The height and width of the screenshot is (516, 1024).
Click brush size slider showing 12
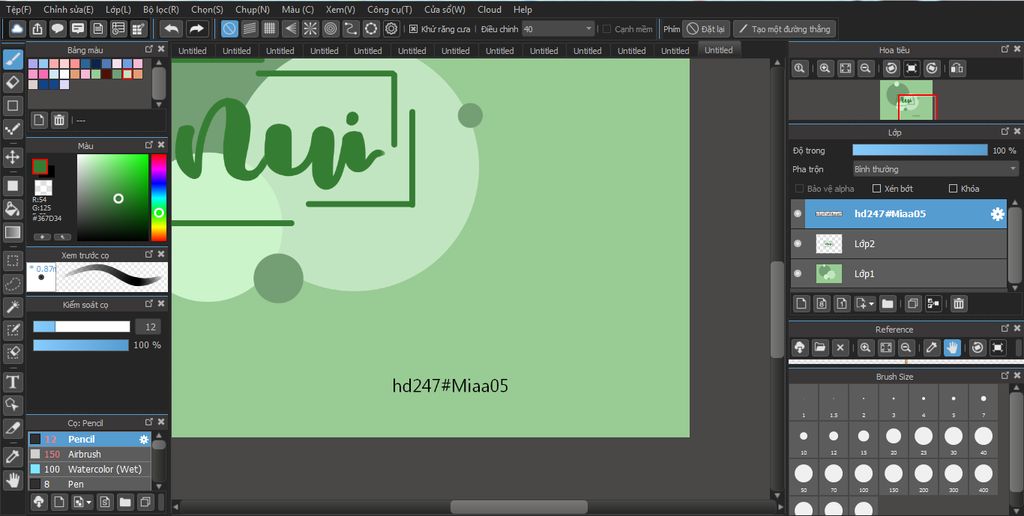pos(82,327)
